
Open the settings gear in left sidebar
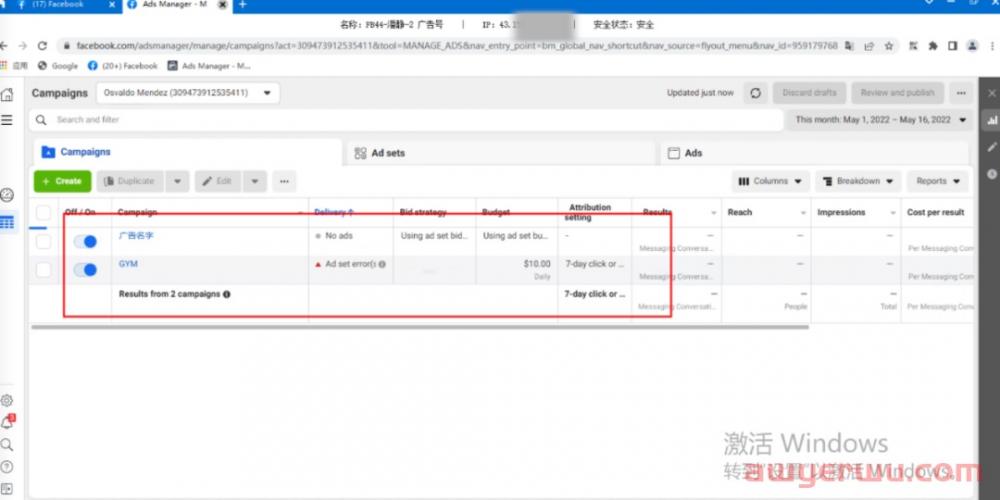pos(6,401)
